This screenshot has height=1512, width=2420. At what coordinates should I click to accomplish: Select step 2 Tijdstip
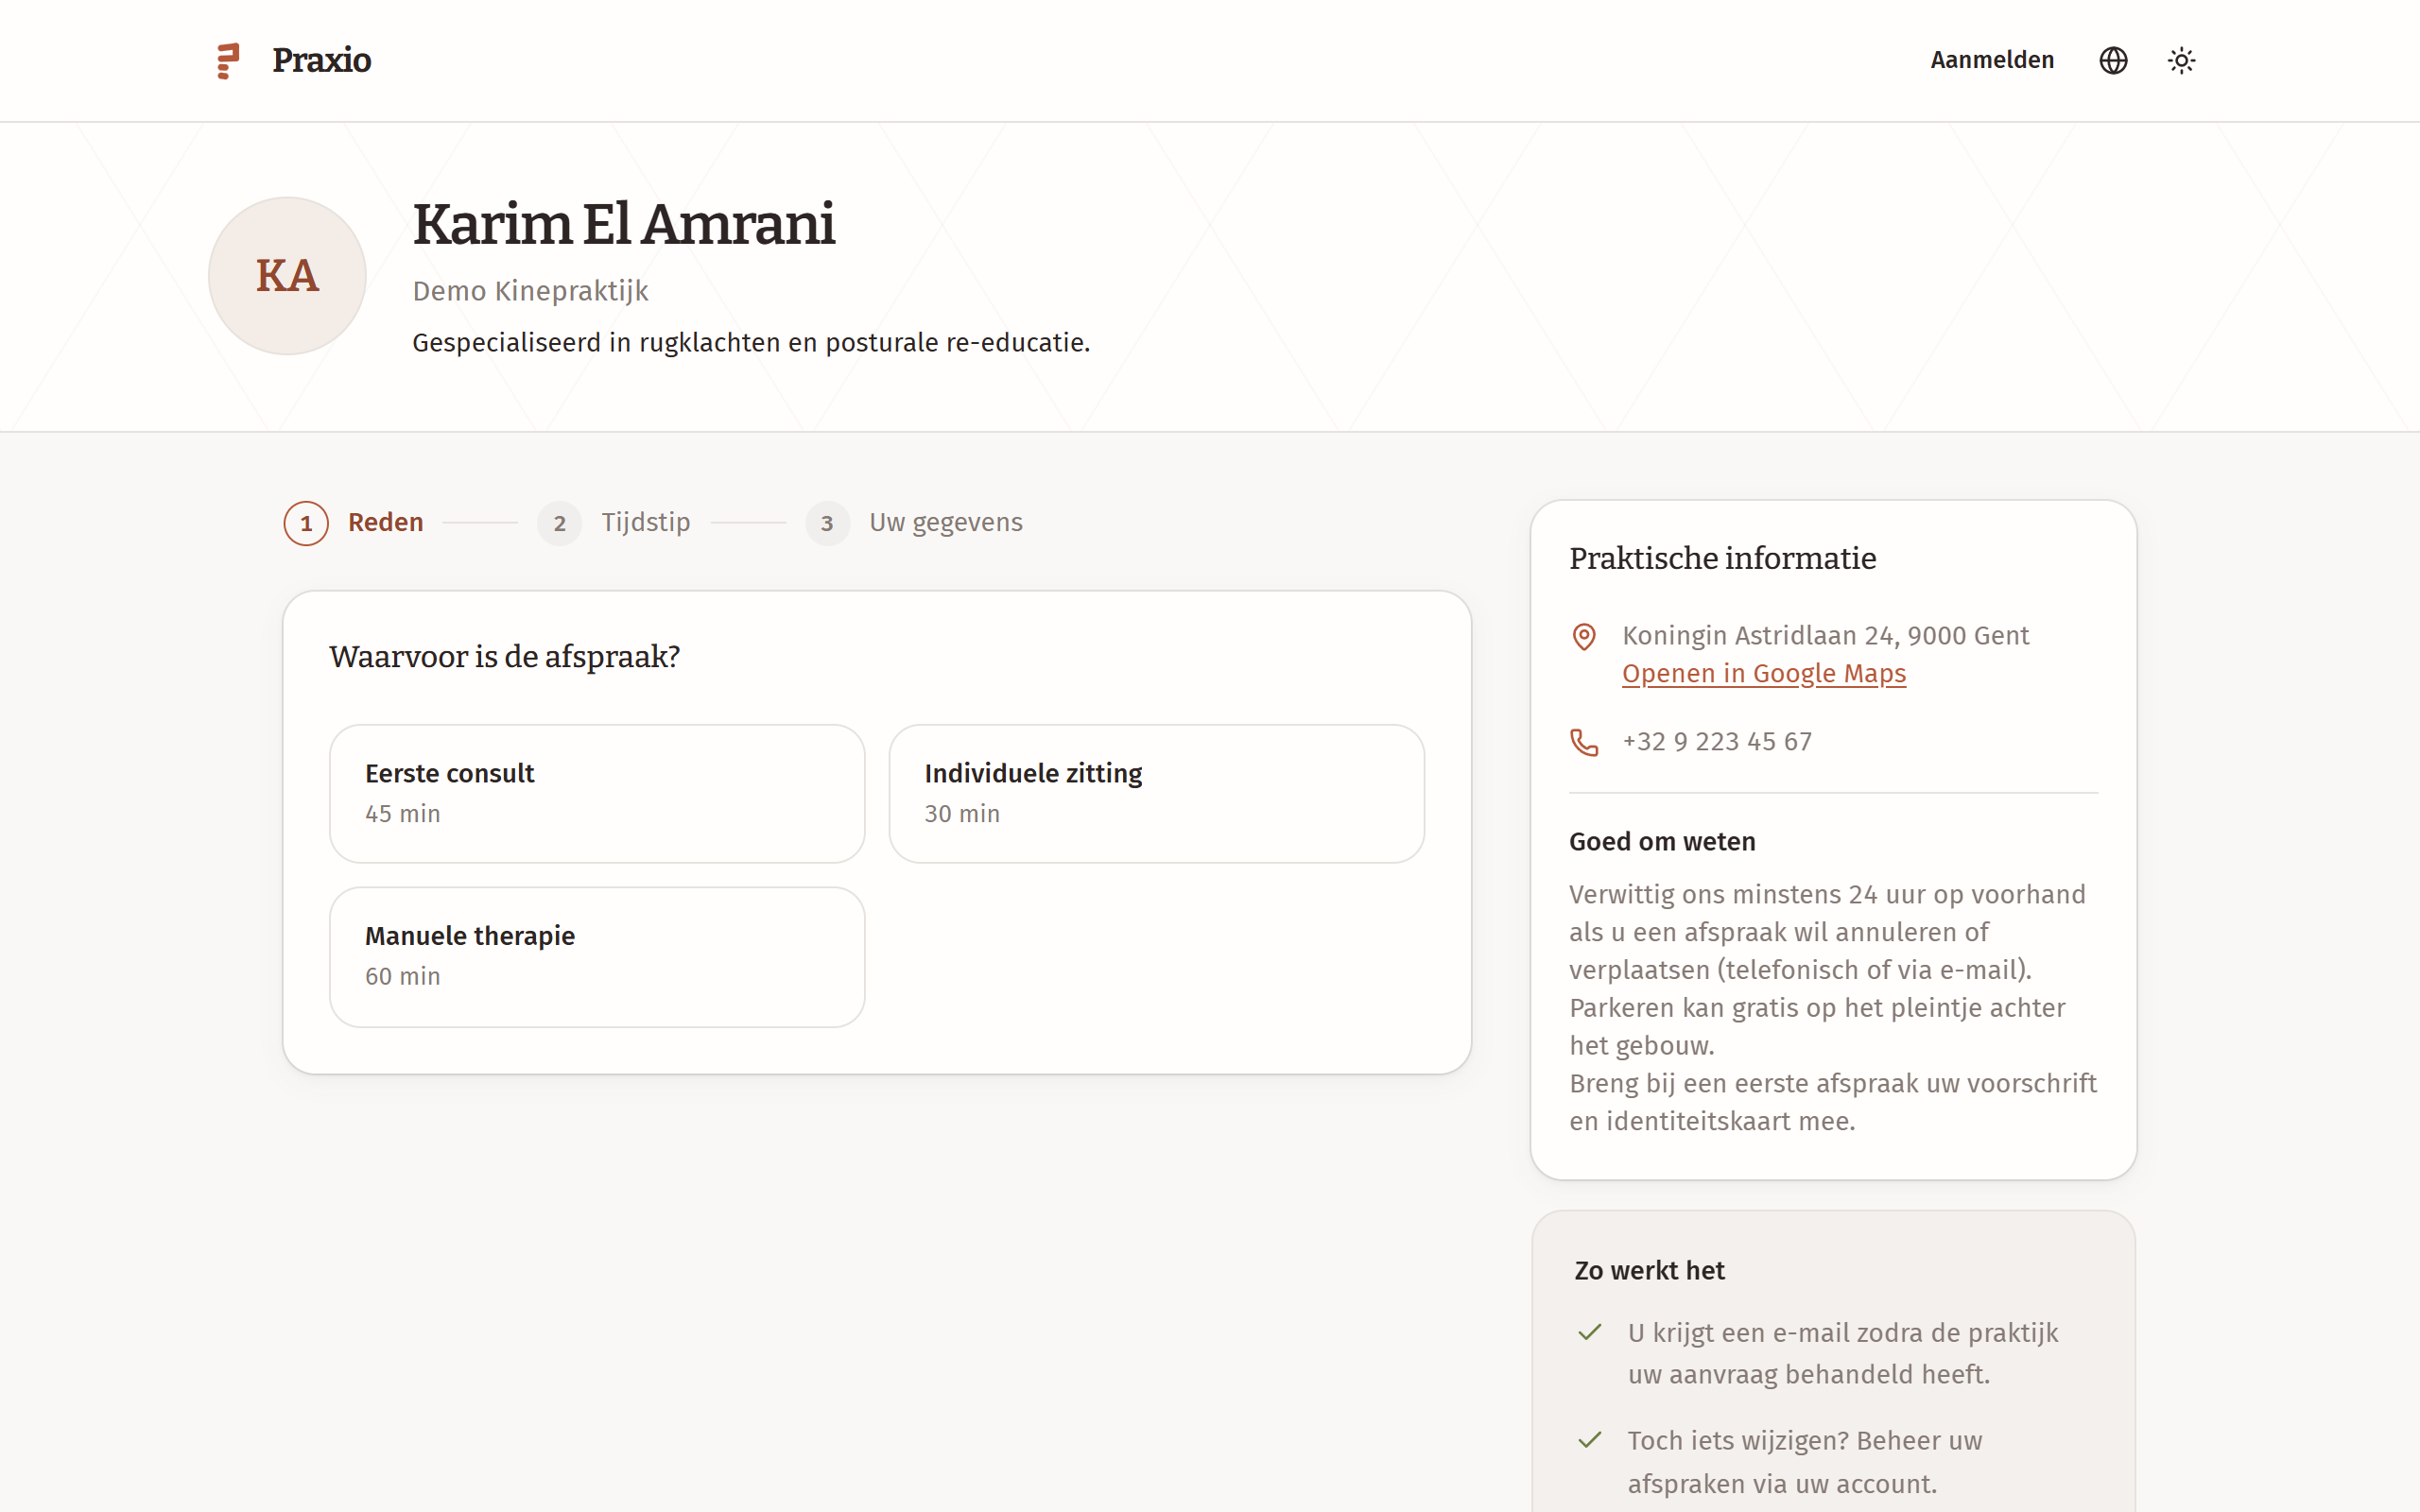click(614, 523)
